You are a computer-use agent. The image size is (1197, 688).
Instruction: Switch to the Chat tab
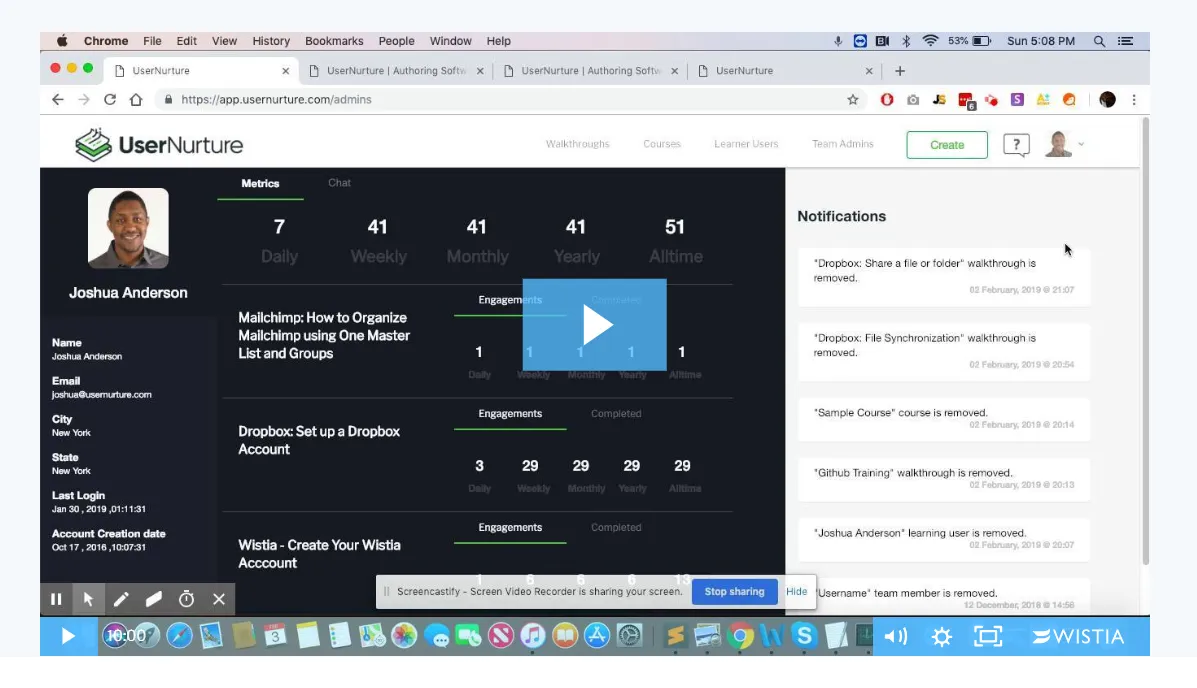[340, 182]
